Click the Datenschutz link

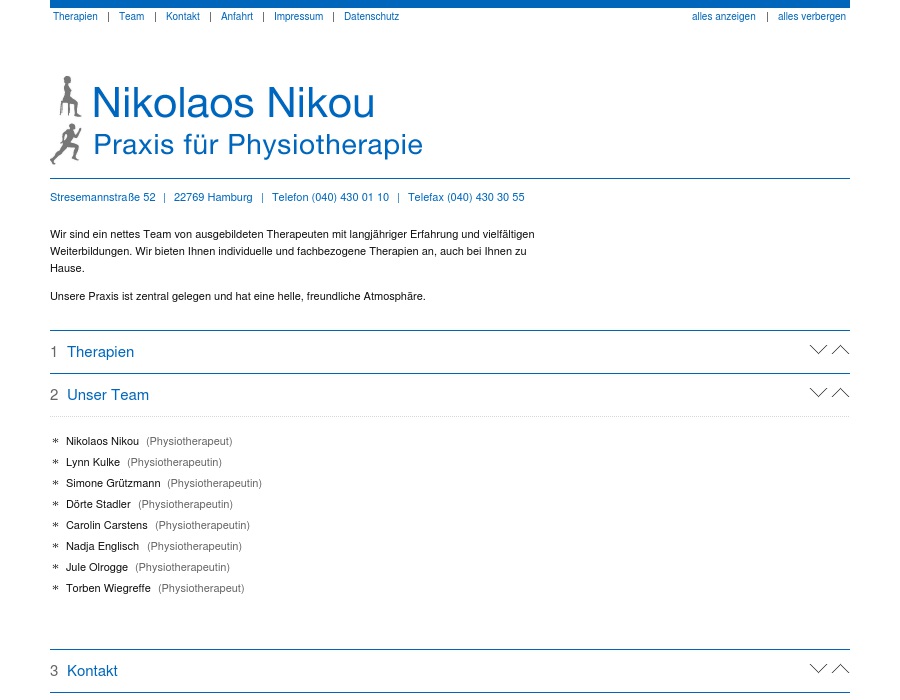(x=371, y=16)
